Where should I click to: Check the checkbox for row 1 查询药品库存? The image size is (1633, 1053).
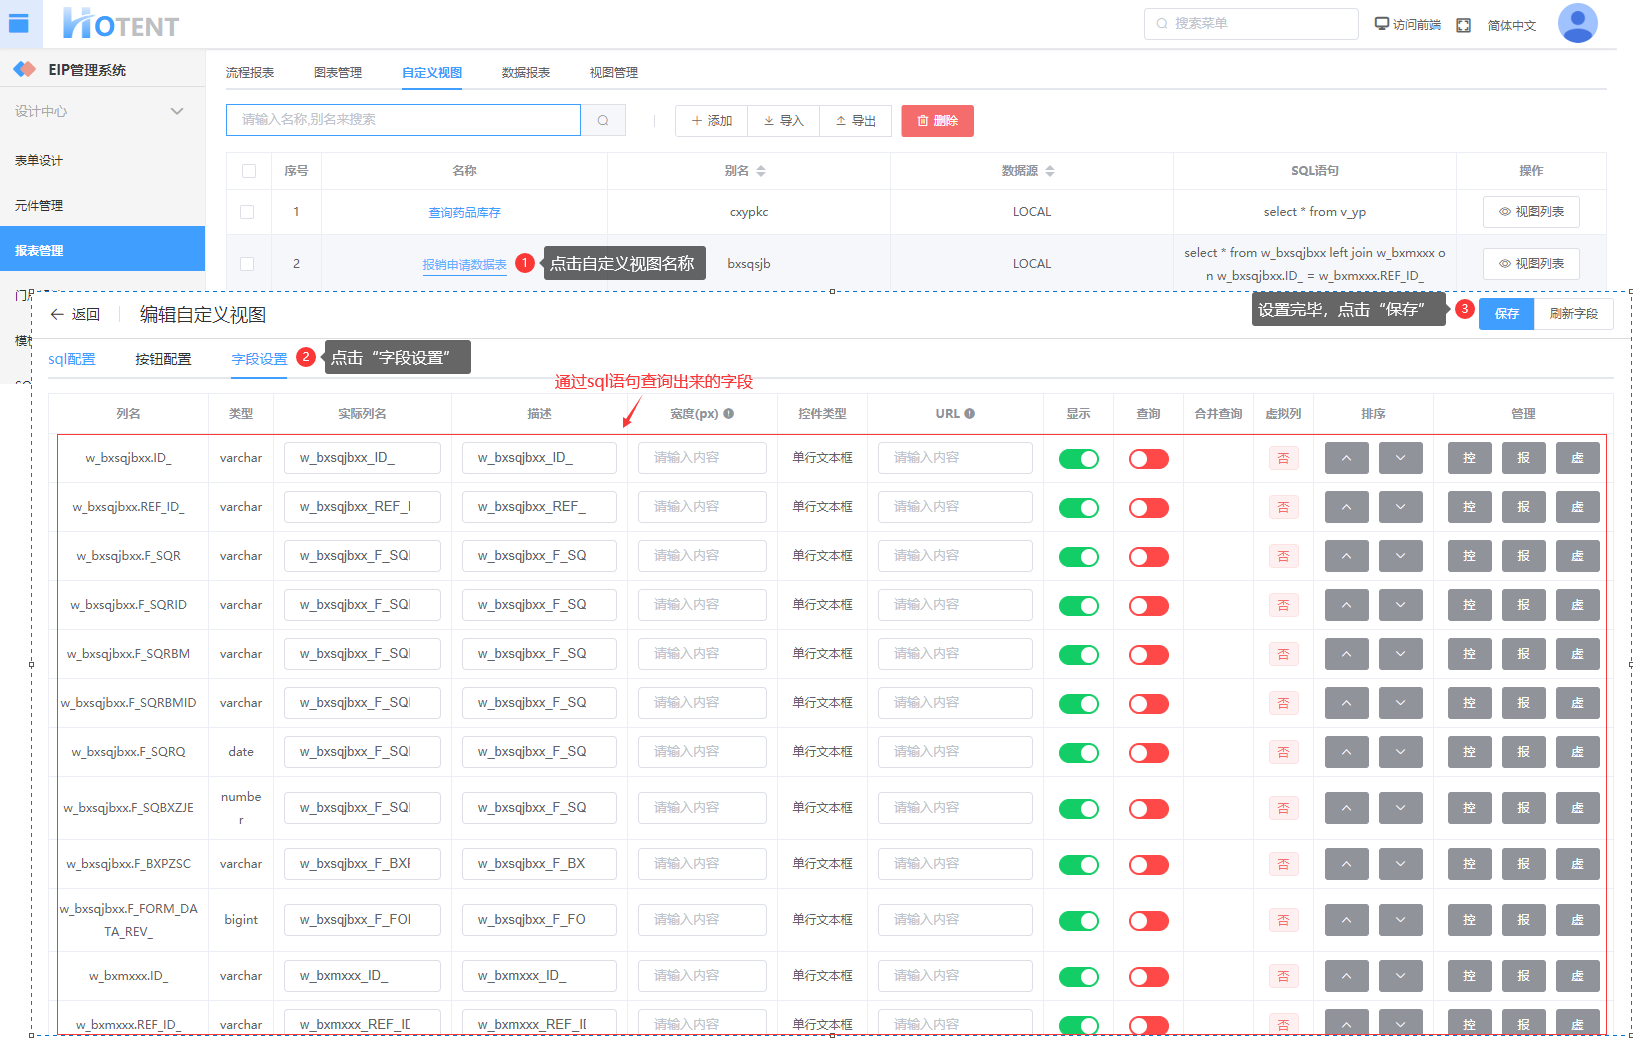point(248,212)
